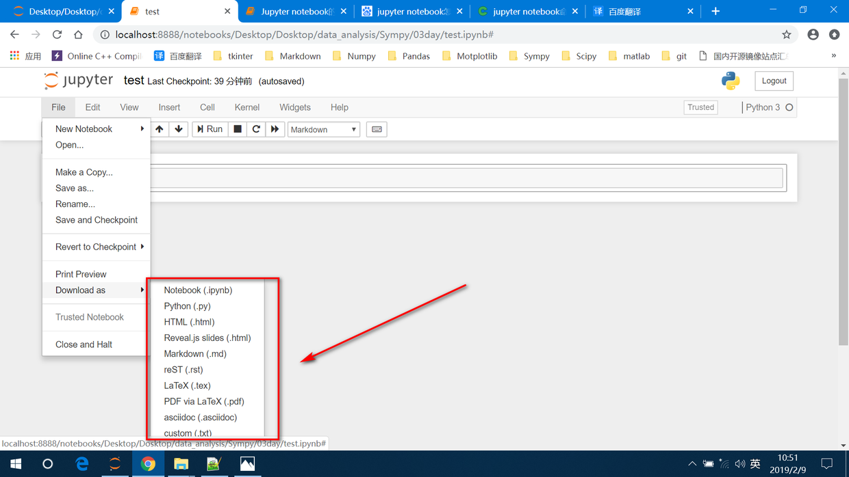The height and width of the screenshot is (477, 849).
Task: Open the File menu
Action: click(x=58, y=107)
